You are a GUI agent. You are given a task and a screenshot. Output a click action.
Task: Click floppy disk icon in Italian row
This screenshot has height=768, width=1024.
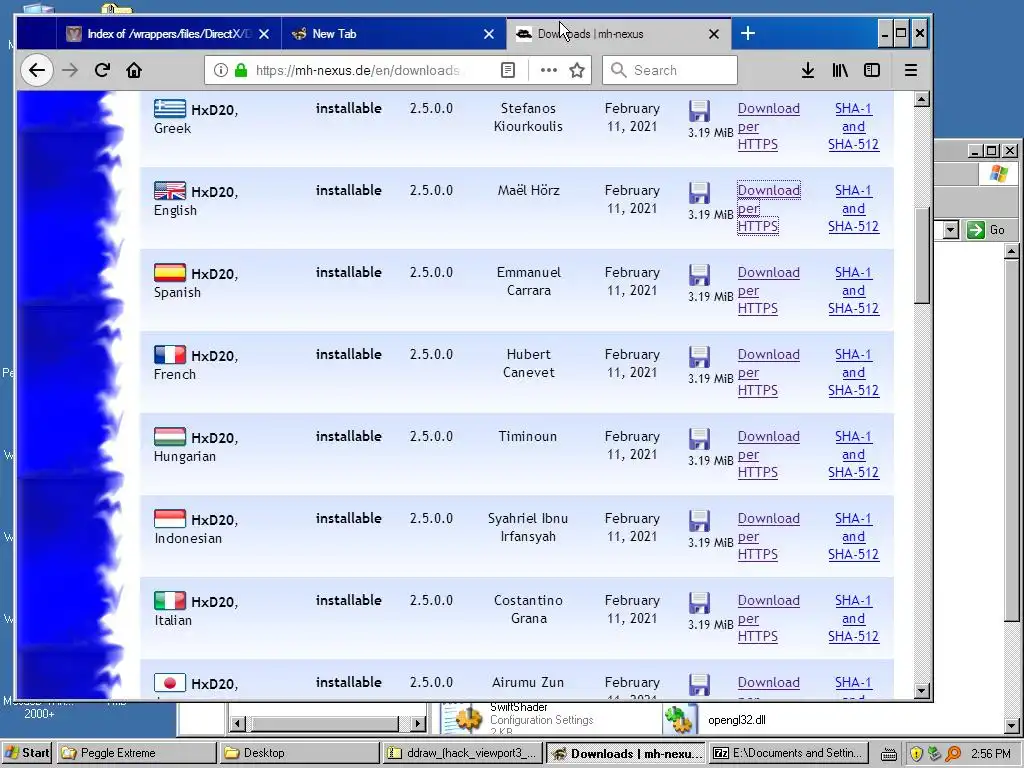click(x=699, y=603)
